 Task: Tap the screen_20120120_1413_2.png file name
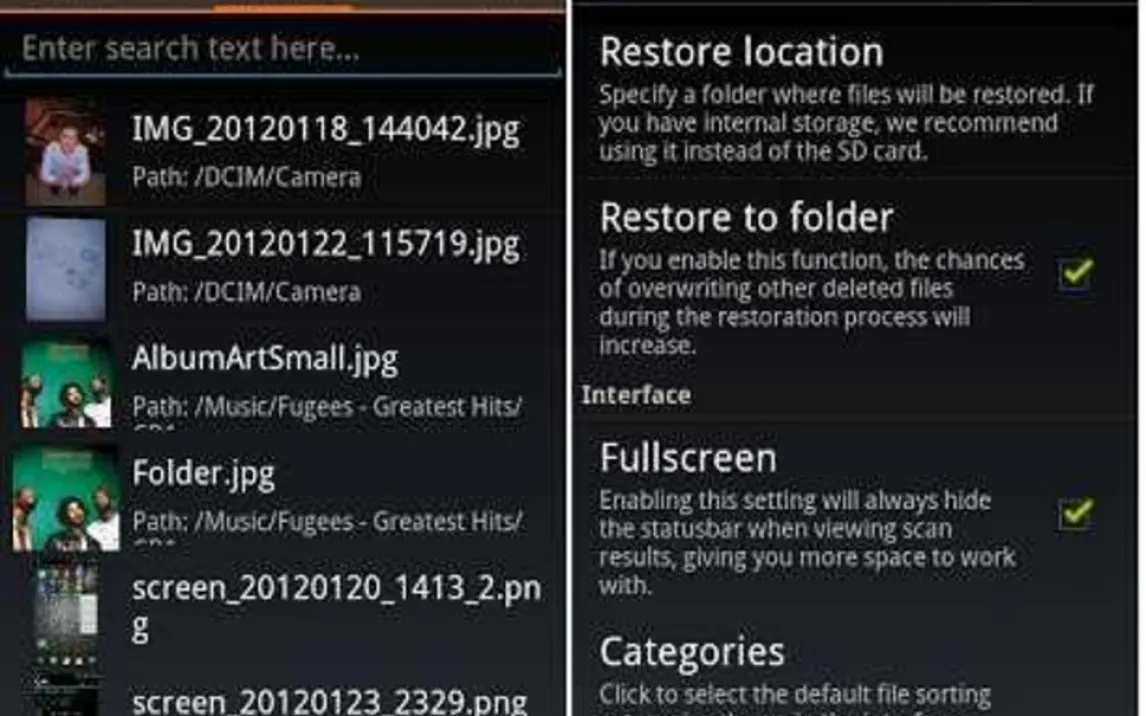point(336,607)
